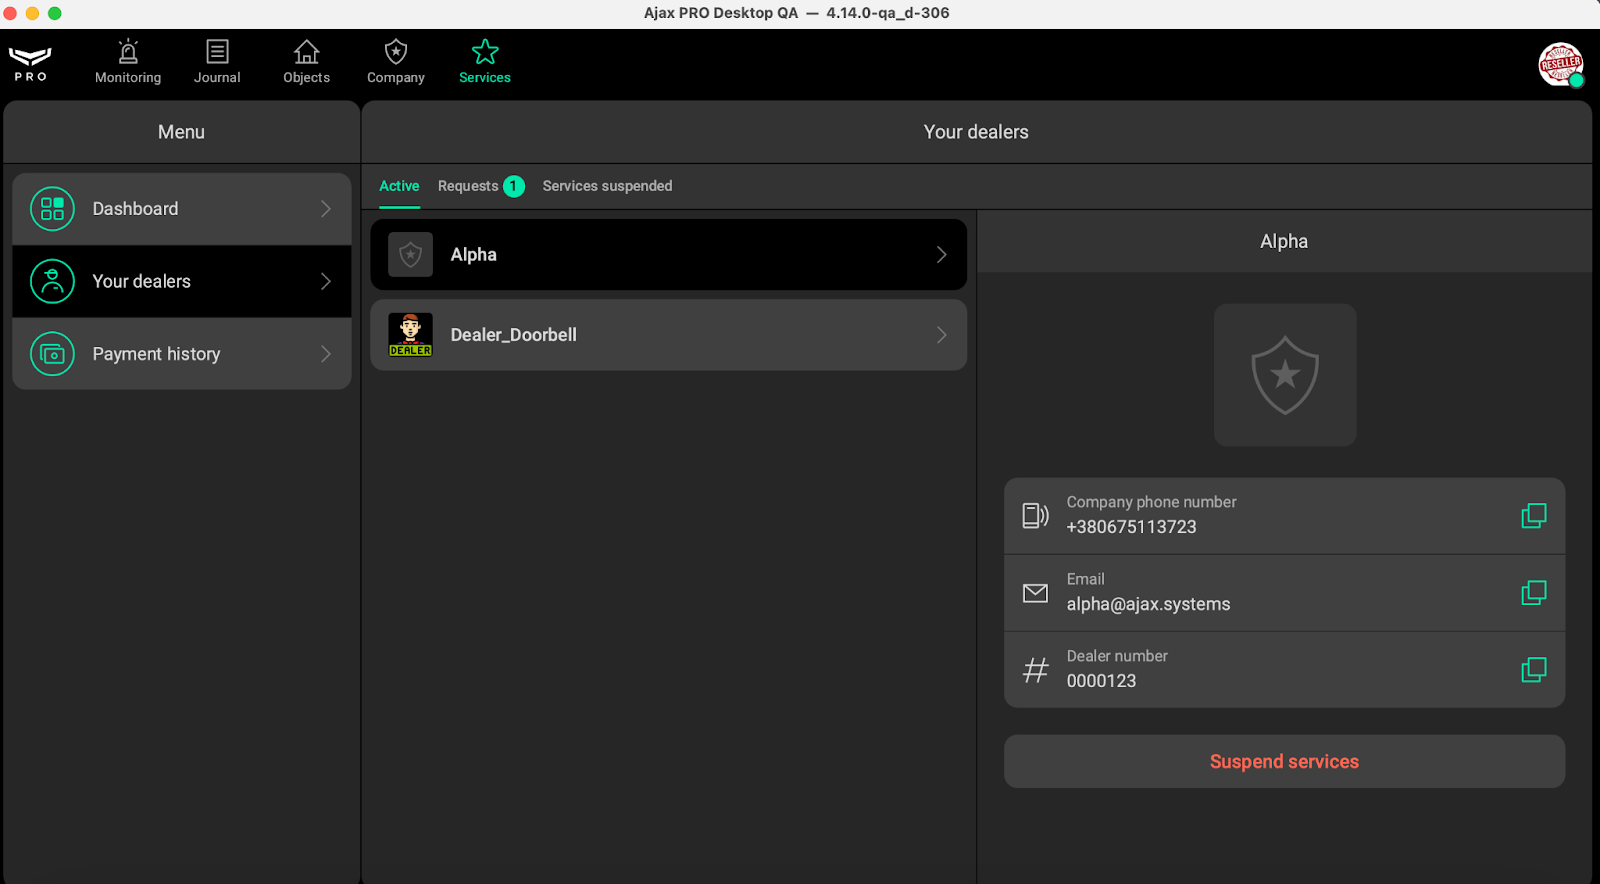Image resolution: width=1600 pixels, height=884 pixels.
Task: Open the Reseller profile avatar
Action: point(1560,64)
